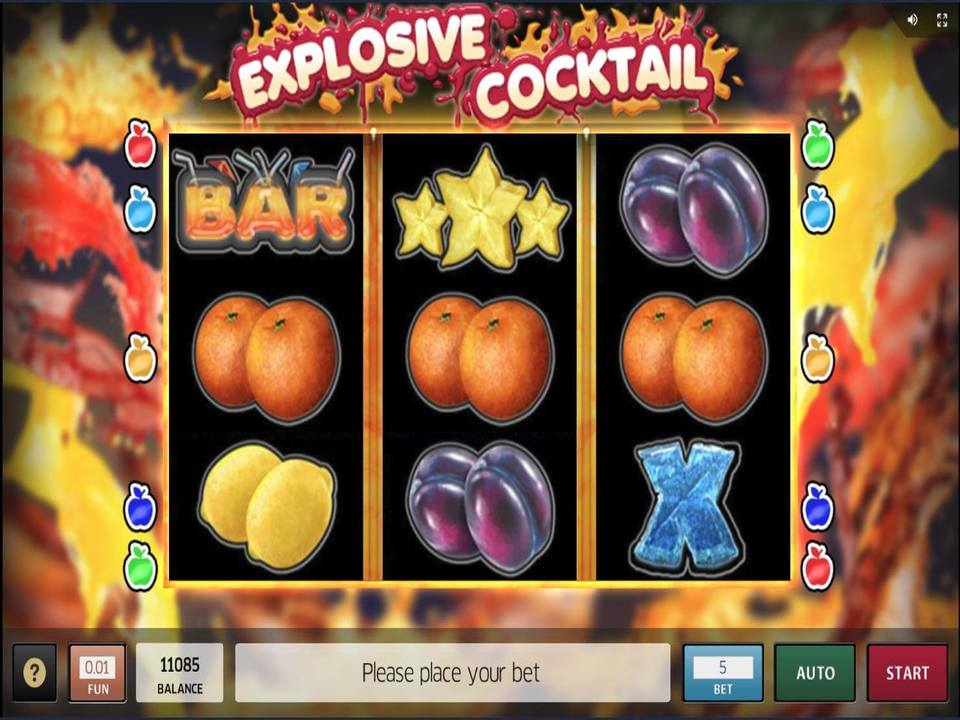This screenshot has width=960, height=720.
Task: Open the BET amount selector
Action: [x=723, y=673]
